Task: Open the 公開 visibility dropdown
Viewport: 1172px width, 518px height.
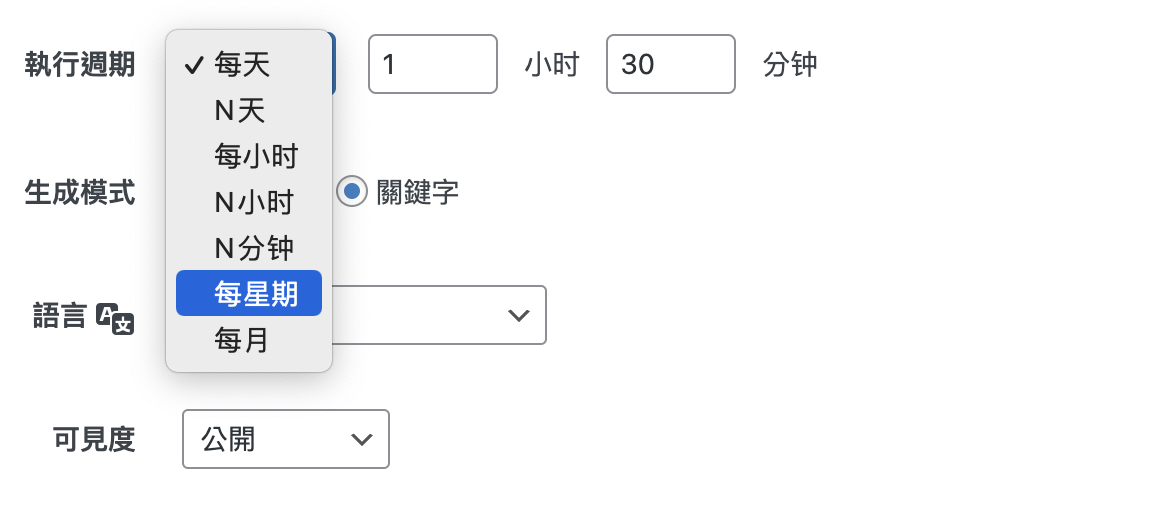Action: tap(286, 439)
